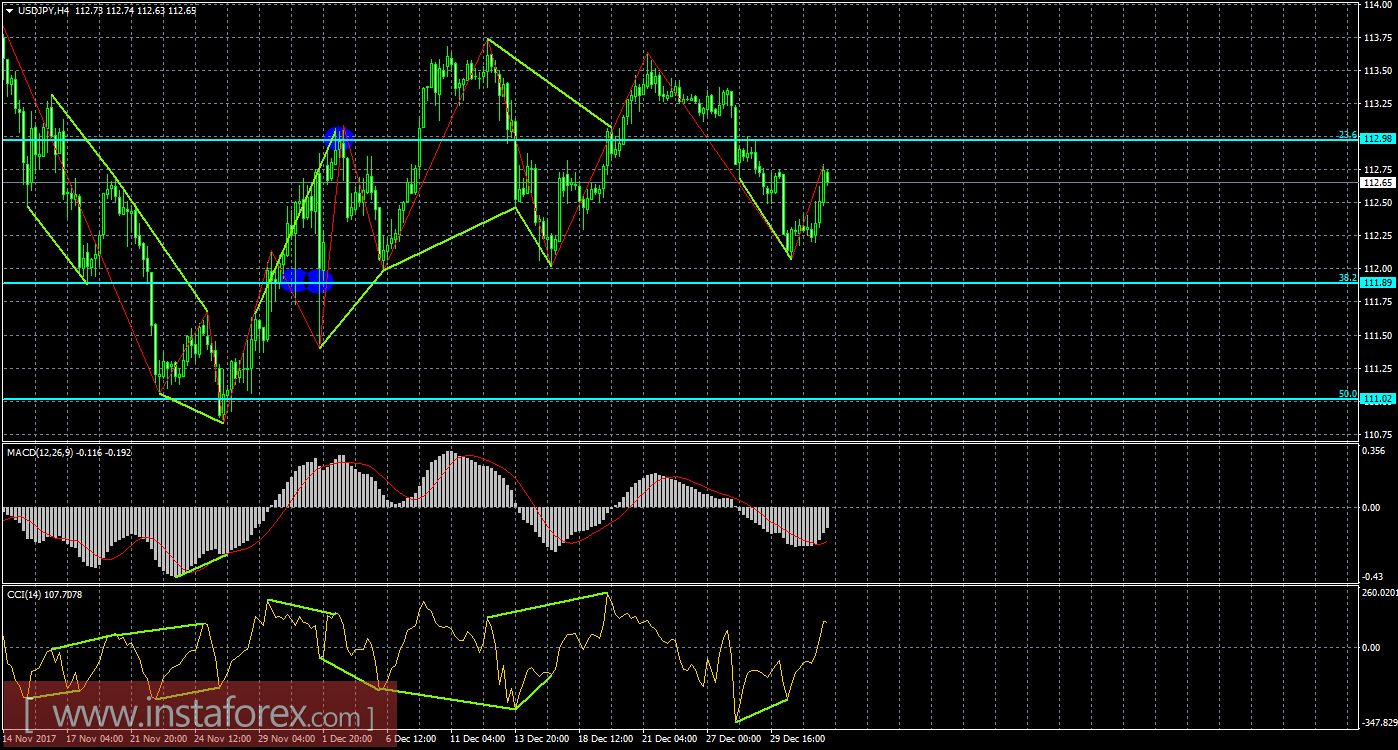This screenshot has width=1398, height=750.
Task: Select the white 112.65 current price tag
Action: point(1379,183)
